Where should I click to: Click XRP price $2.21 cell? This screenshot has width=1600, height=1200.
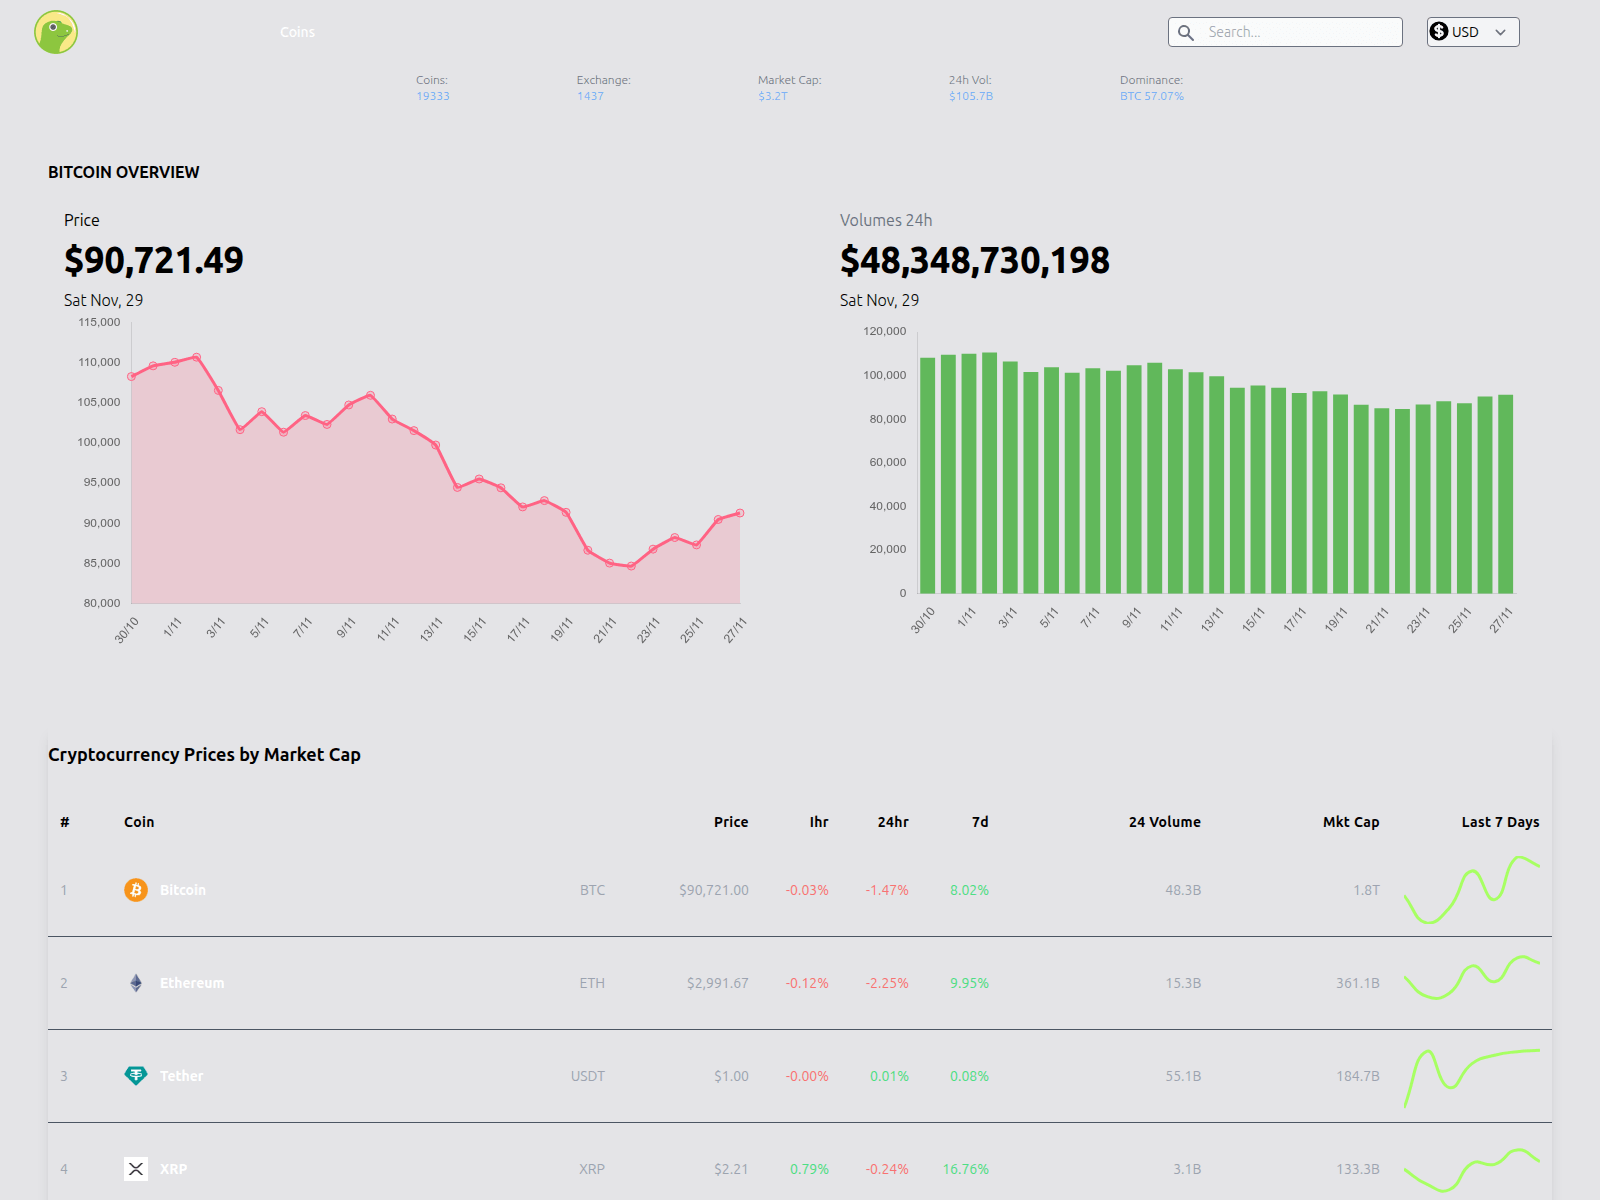(731, 1169)
